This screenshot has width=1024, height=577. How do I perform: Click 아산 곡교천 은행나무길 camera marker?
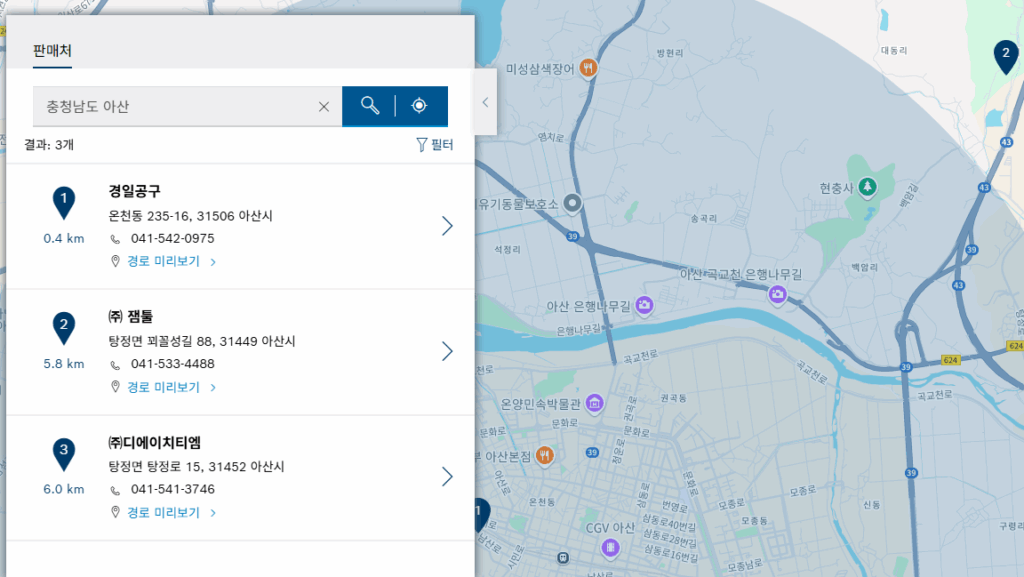click(x=777, y=294)
